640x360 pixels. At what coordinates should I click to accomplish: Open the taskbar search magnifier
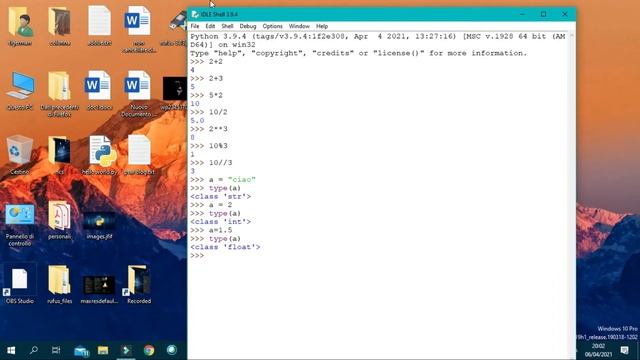[x=34, y=350]
